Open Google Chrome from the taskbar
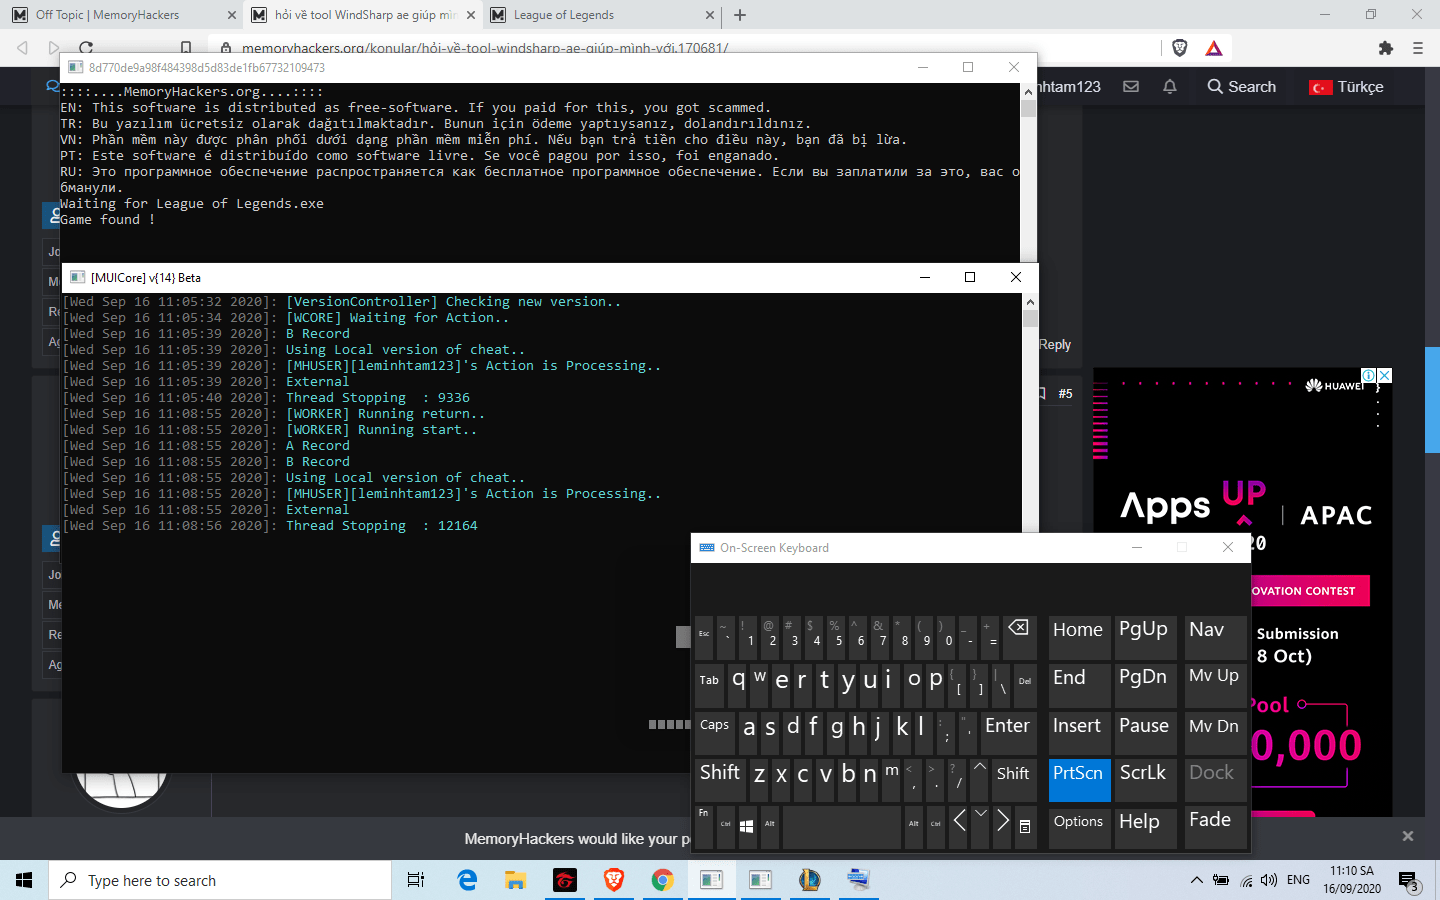Image resolution: width=1440 pixels, height=900 pixels. 662,880
